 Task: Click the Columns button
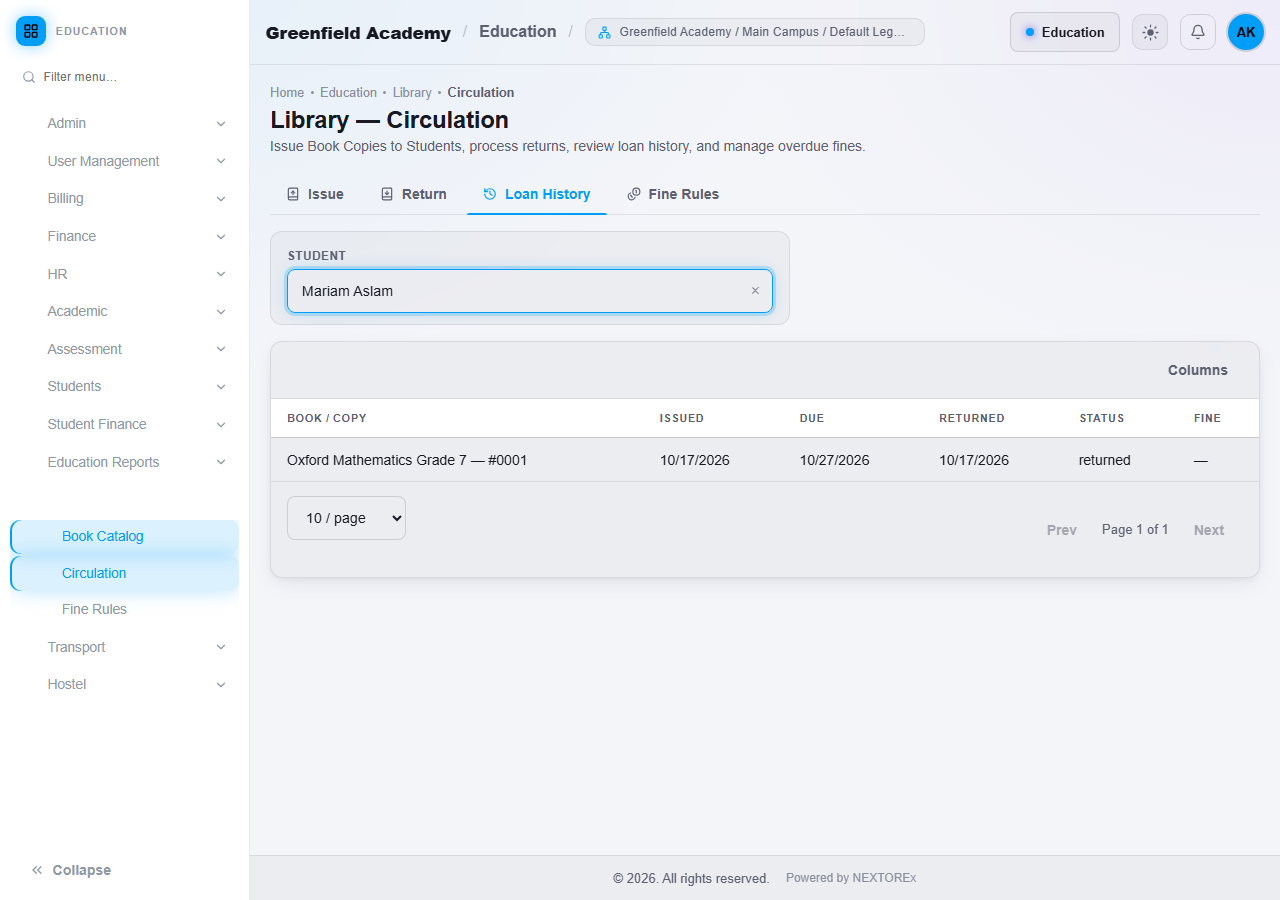point(1198,370)
